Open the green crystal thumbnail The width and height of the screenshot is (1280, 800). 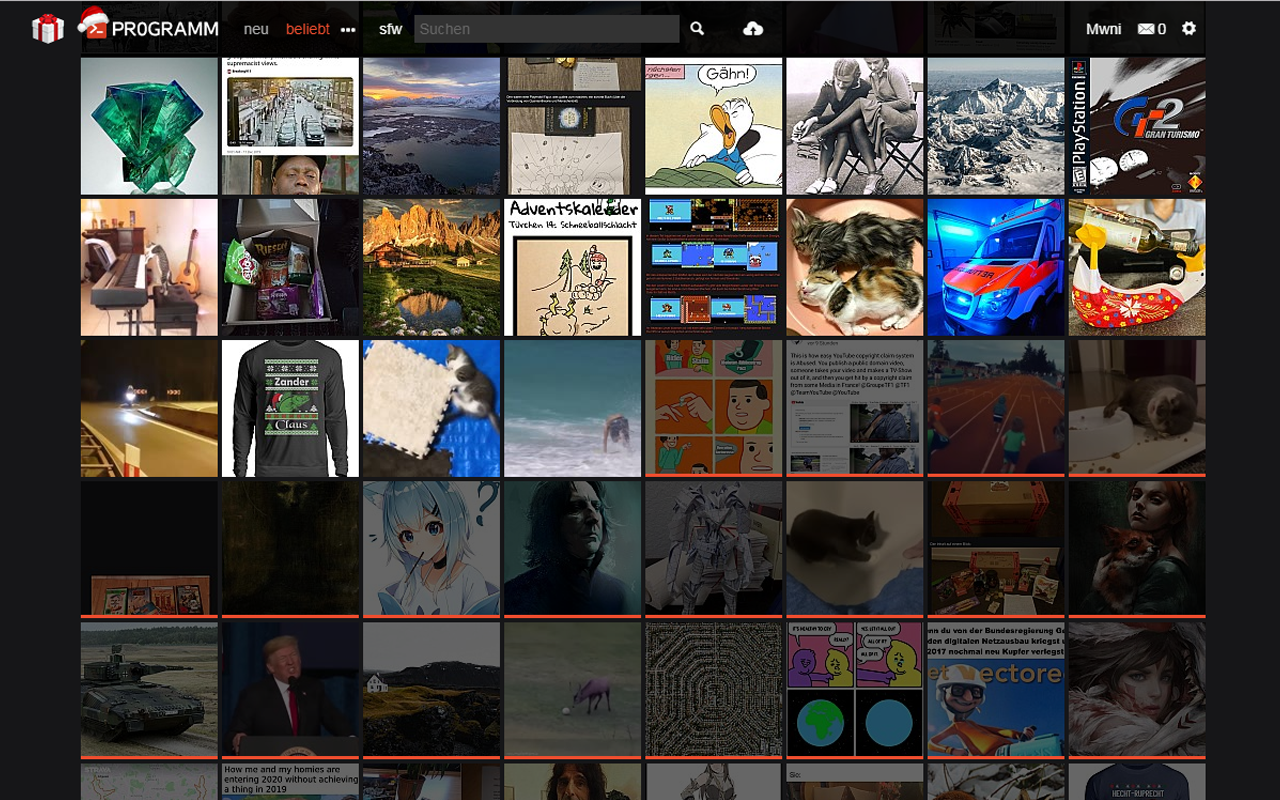[x=149, y=126]
